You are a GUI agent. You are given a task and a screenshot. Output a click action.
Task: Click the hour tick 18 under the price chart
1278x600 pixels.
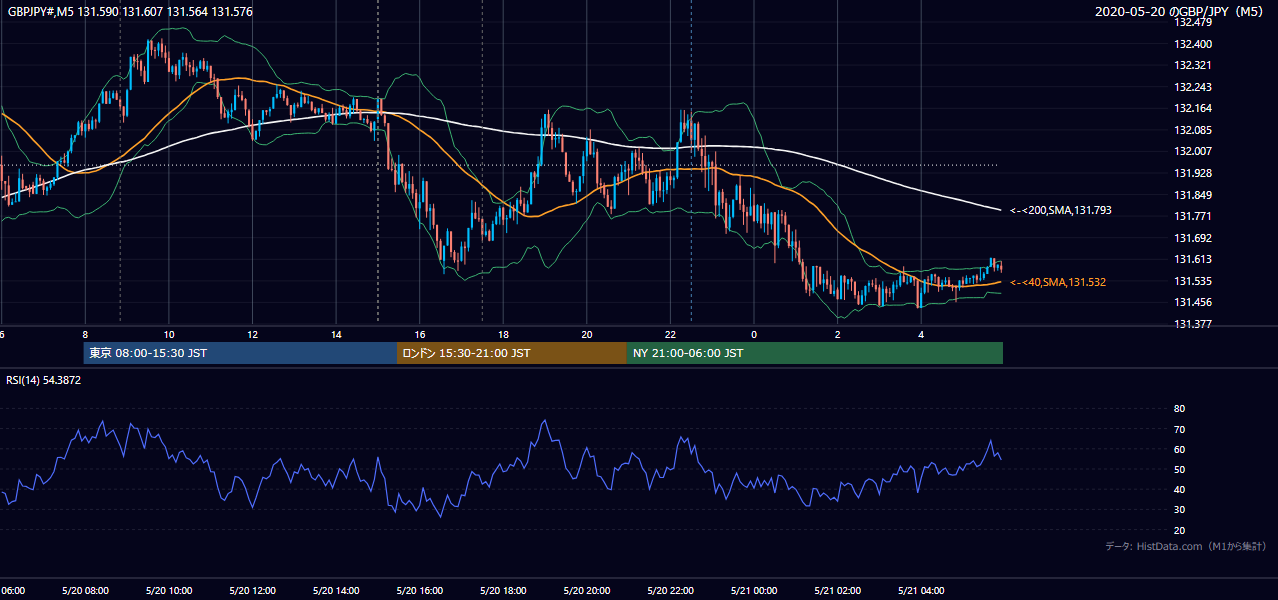point(503,334)
